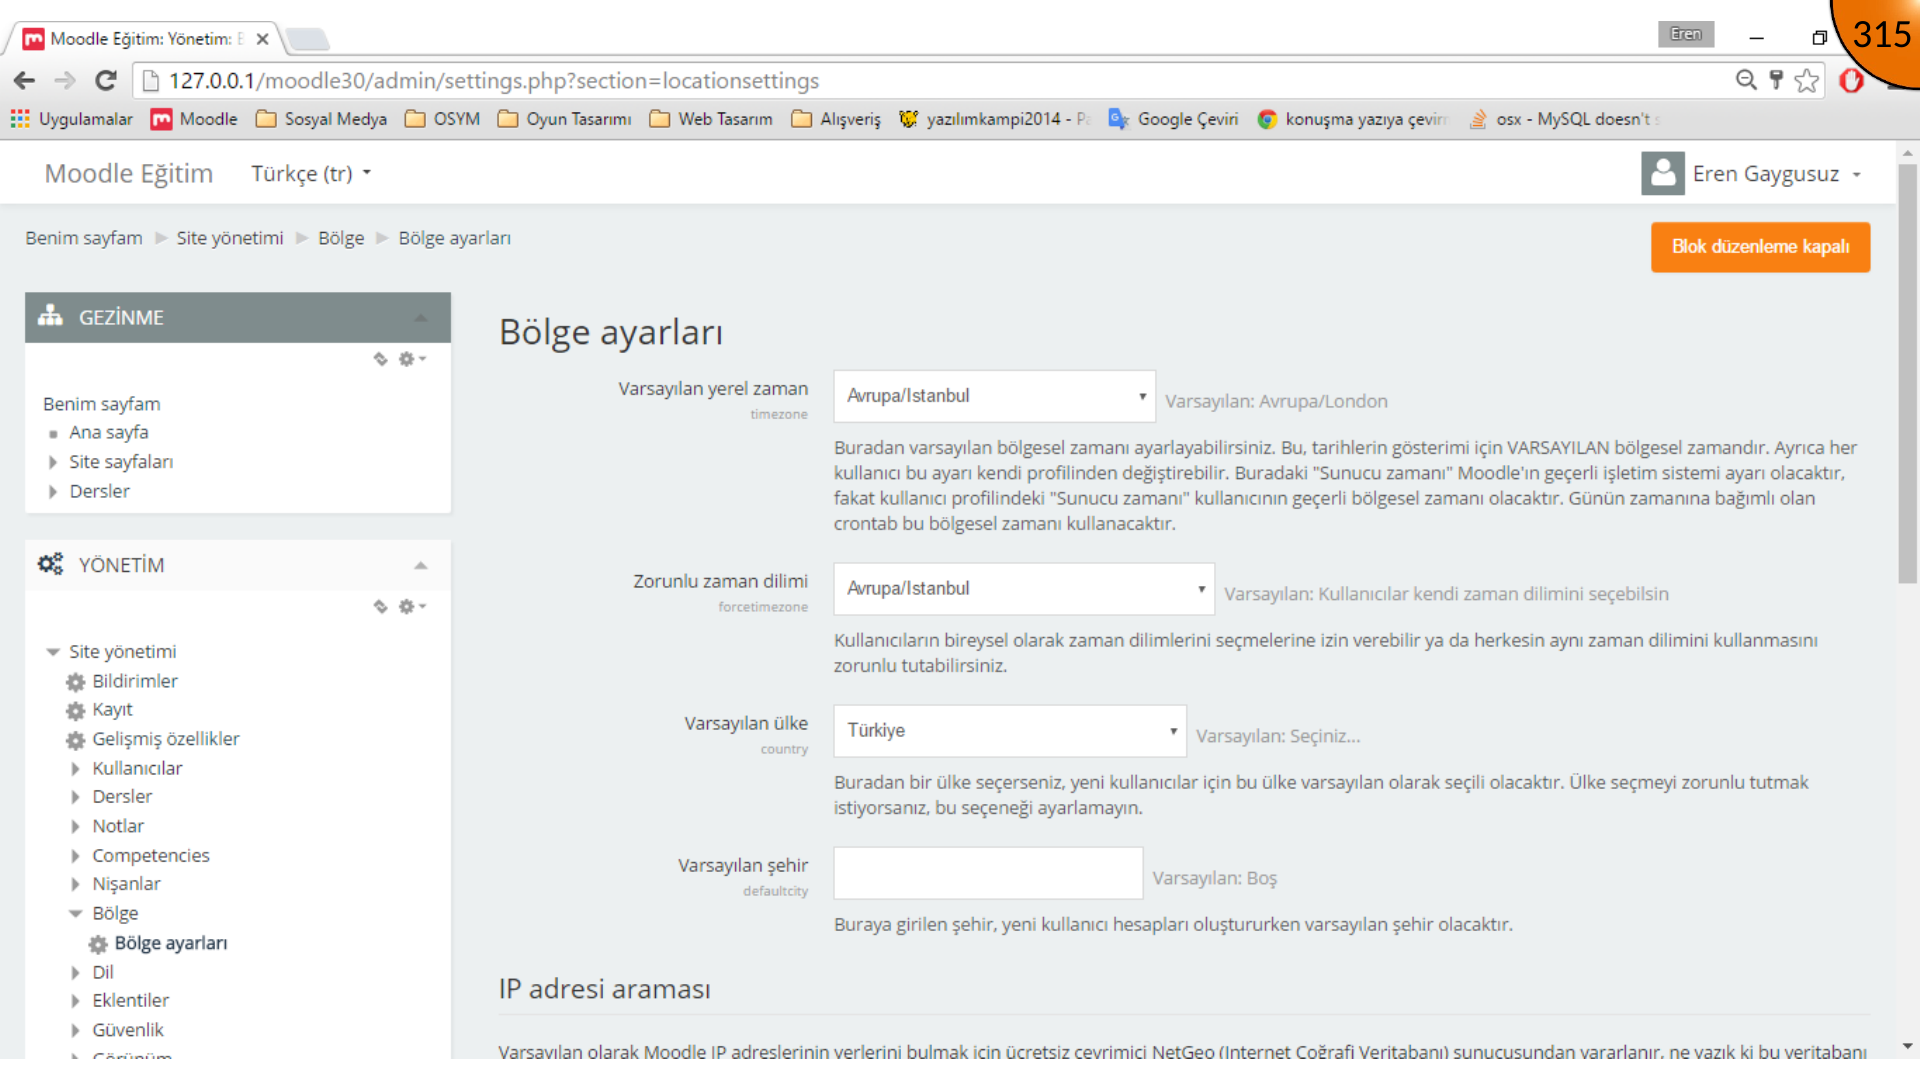
Task: Open the Zorunlu zaman dilimi dropdown
Action: (x=1024, y=589)
